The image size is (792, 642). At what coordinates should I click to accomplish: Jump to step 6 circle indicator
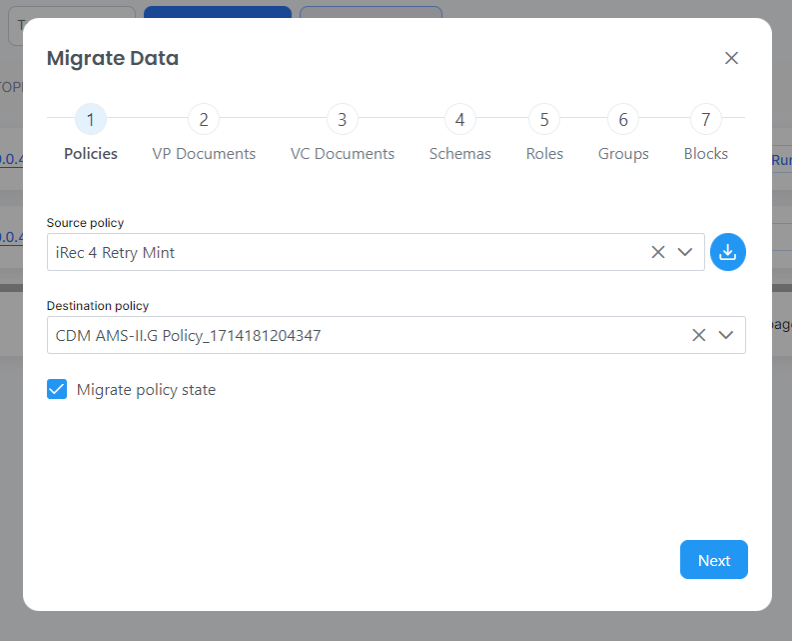(623, 120)
